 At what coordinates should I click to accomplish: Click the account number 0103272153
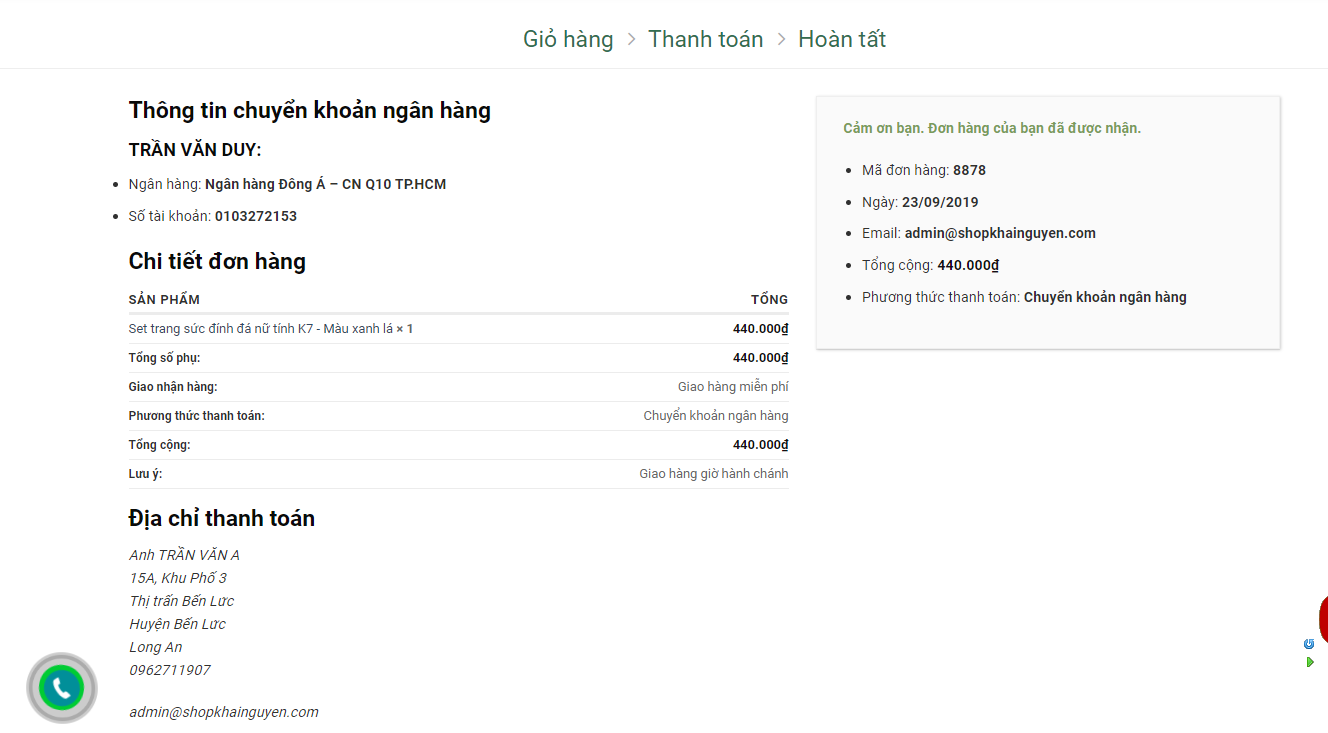[255, 216]
